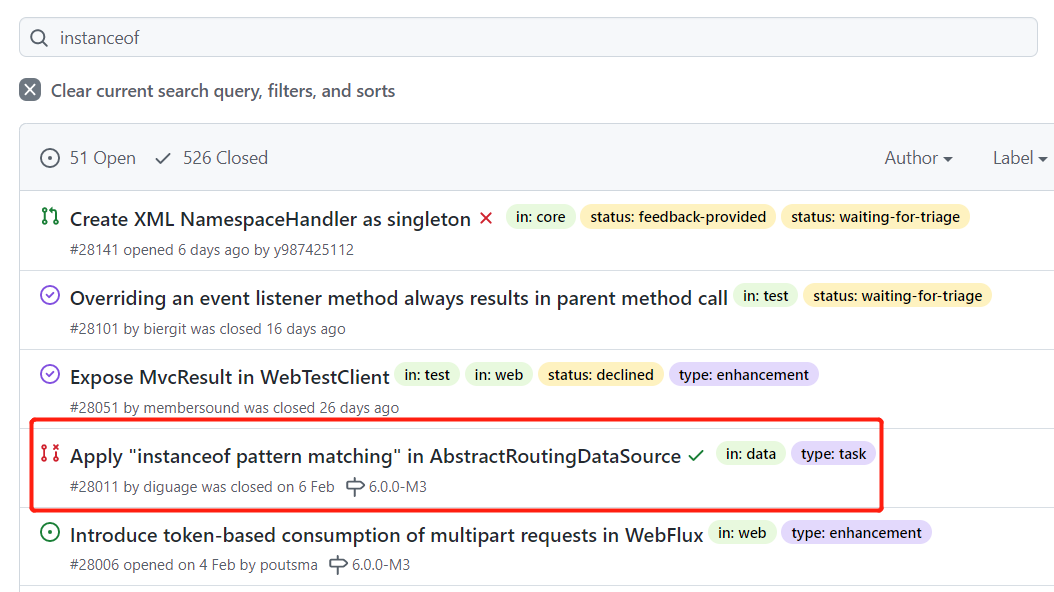Filter by purple type: task label
Image resolution: width=1054 pixels, height=592 pixels.
pyautogui.click(x=834, y=454)
